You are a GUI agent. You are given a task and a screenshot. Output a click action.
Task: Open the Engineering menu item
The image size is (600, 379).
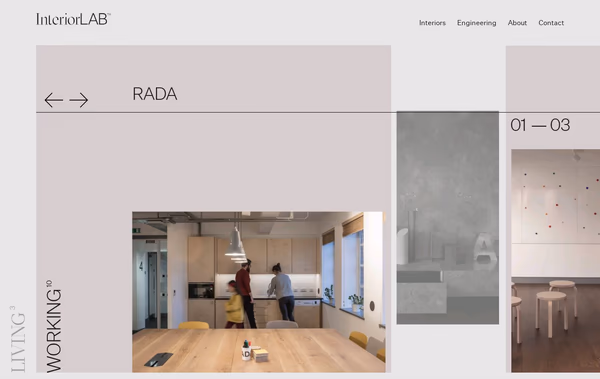(x=476, y=23)
